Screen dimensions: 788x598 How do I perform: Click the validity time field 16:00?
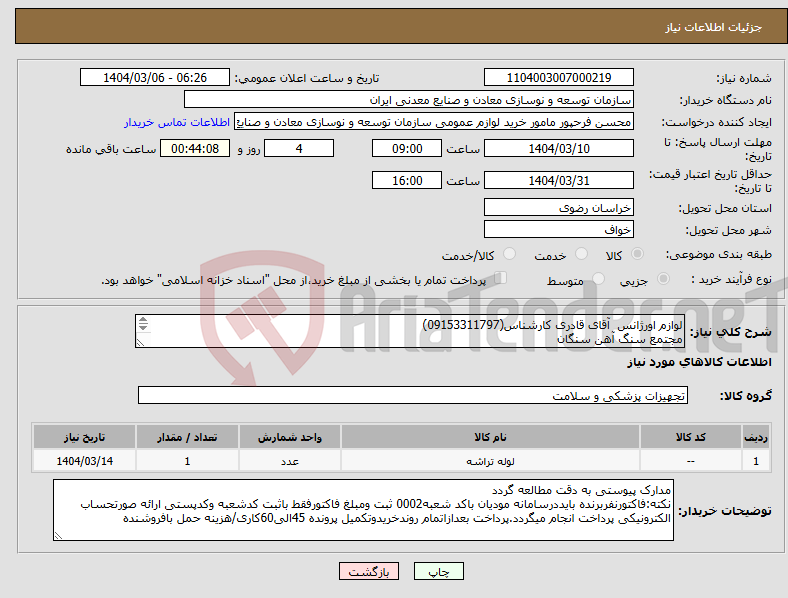coord(407,180)
